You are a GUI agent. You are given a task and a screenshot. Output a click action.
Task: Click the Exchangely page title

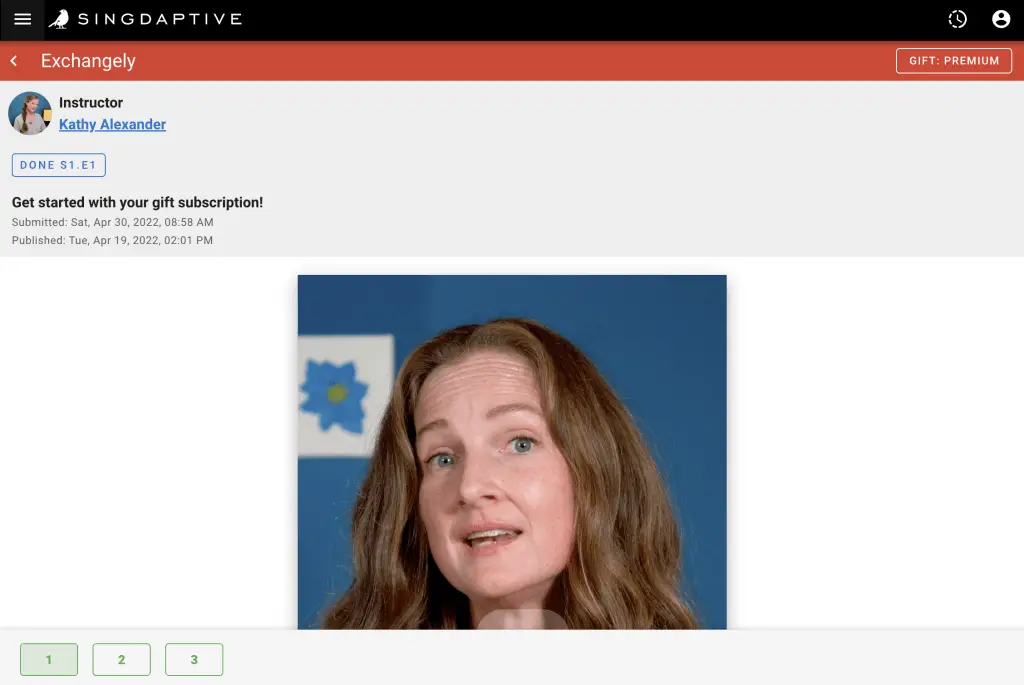pyautogui.click(x=88, y=61)
